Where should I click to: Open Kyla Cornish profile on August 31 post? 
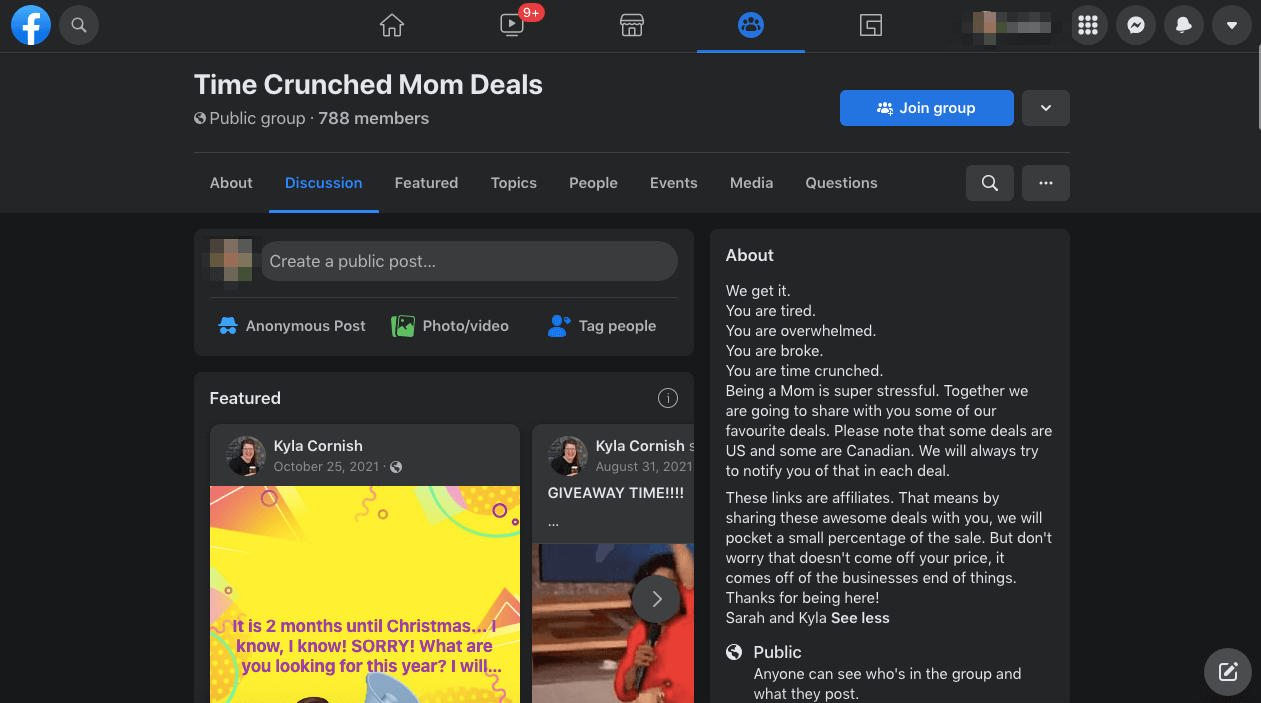(640, 446)
